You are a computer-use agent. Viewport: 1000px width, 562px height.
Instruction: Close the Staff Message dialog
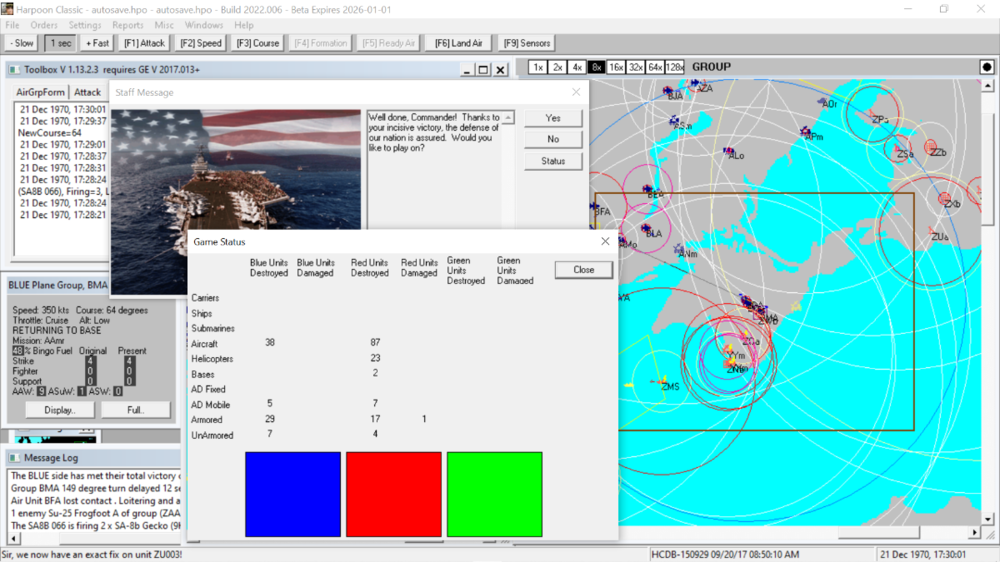[x=576, y=92]
